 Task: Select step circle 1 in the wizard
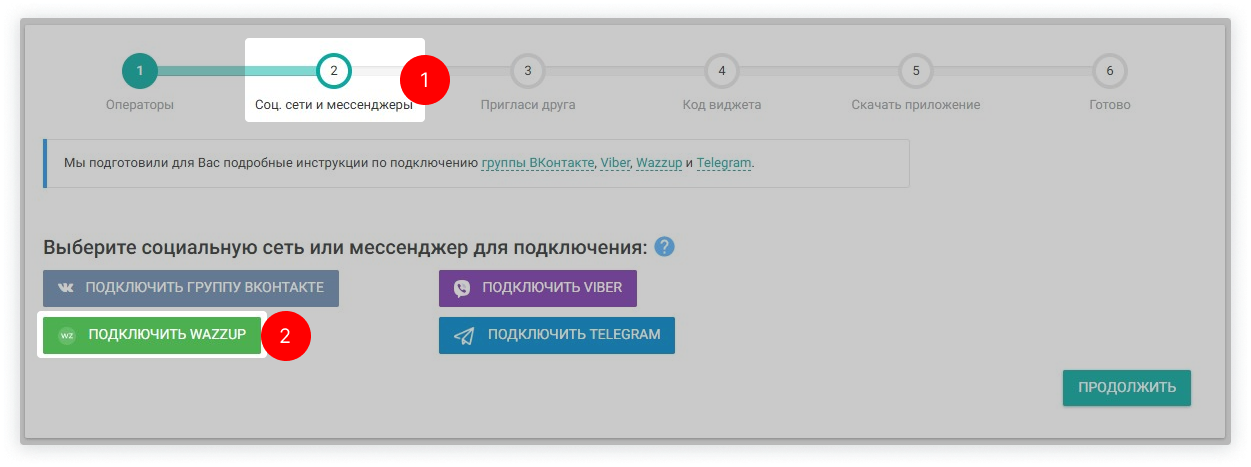[140, 71]
